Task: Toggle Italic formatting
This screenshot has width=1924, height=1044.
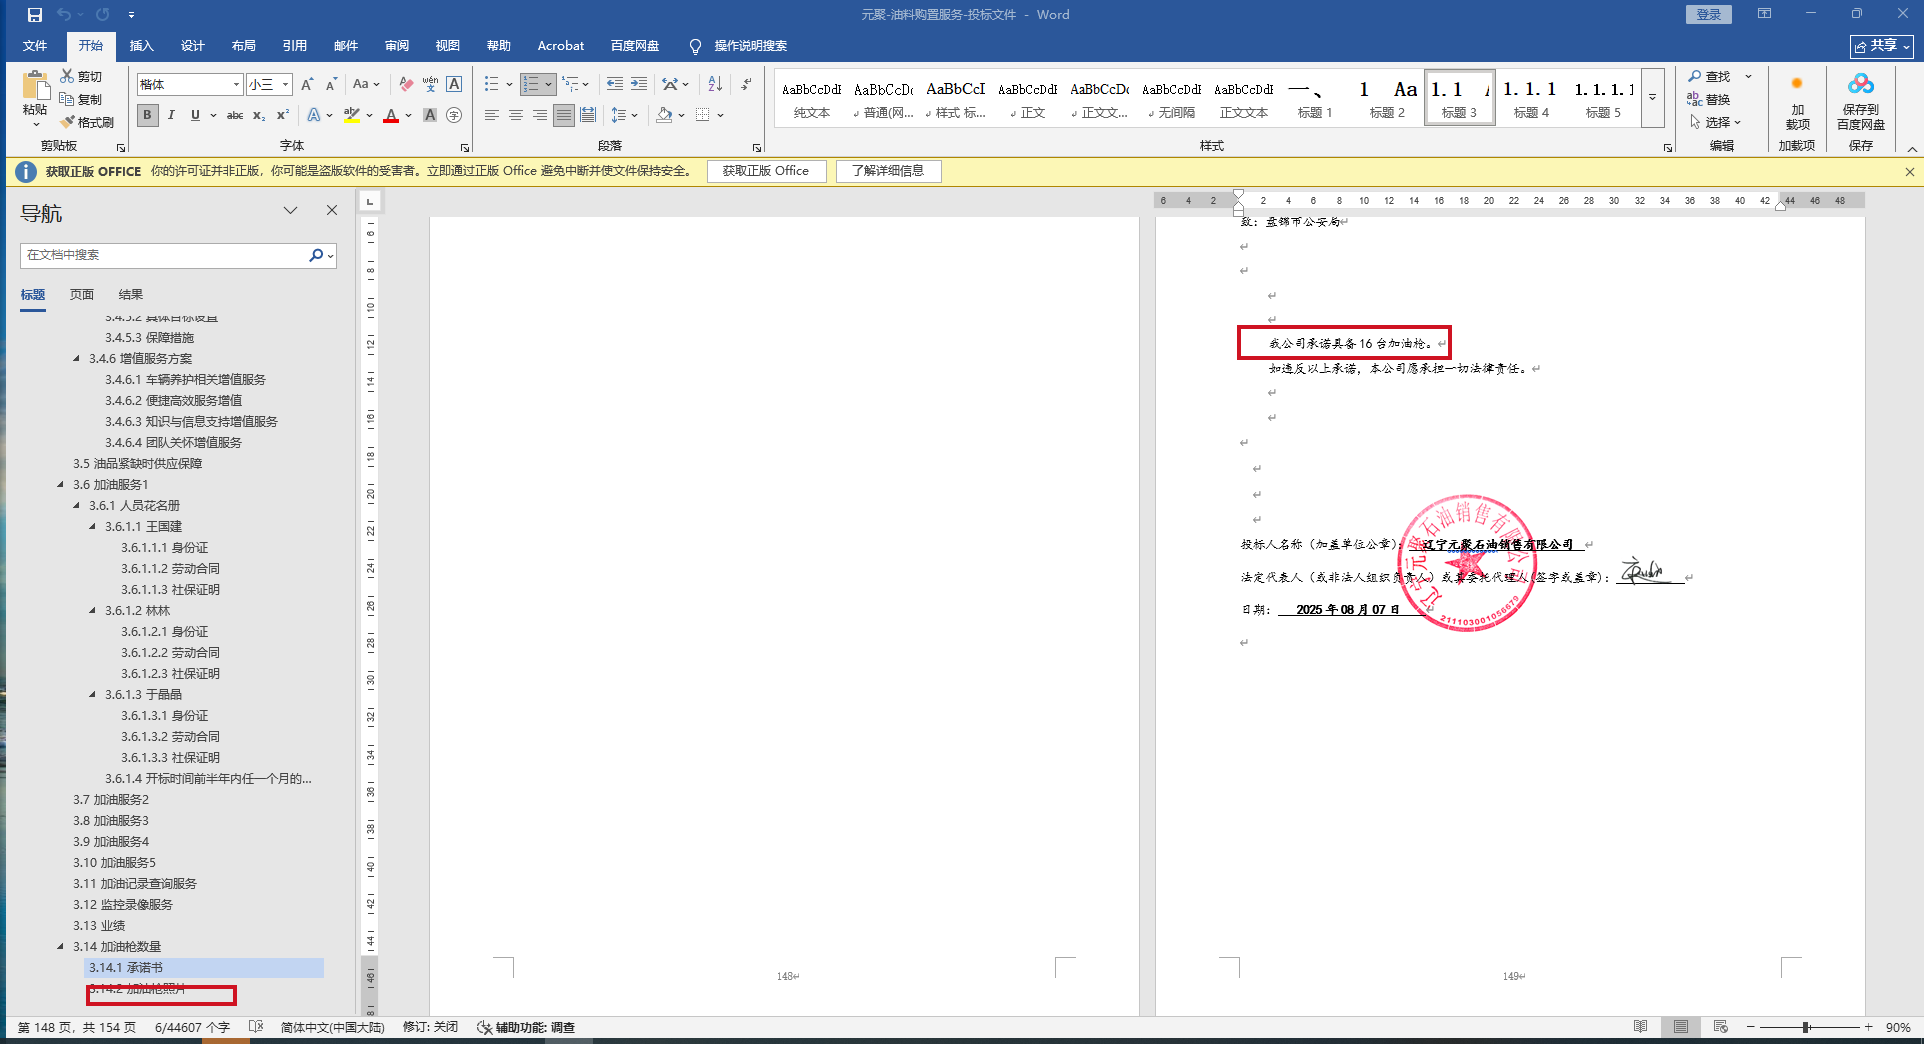Action: click(x=171, y=115)
